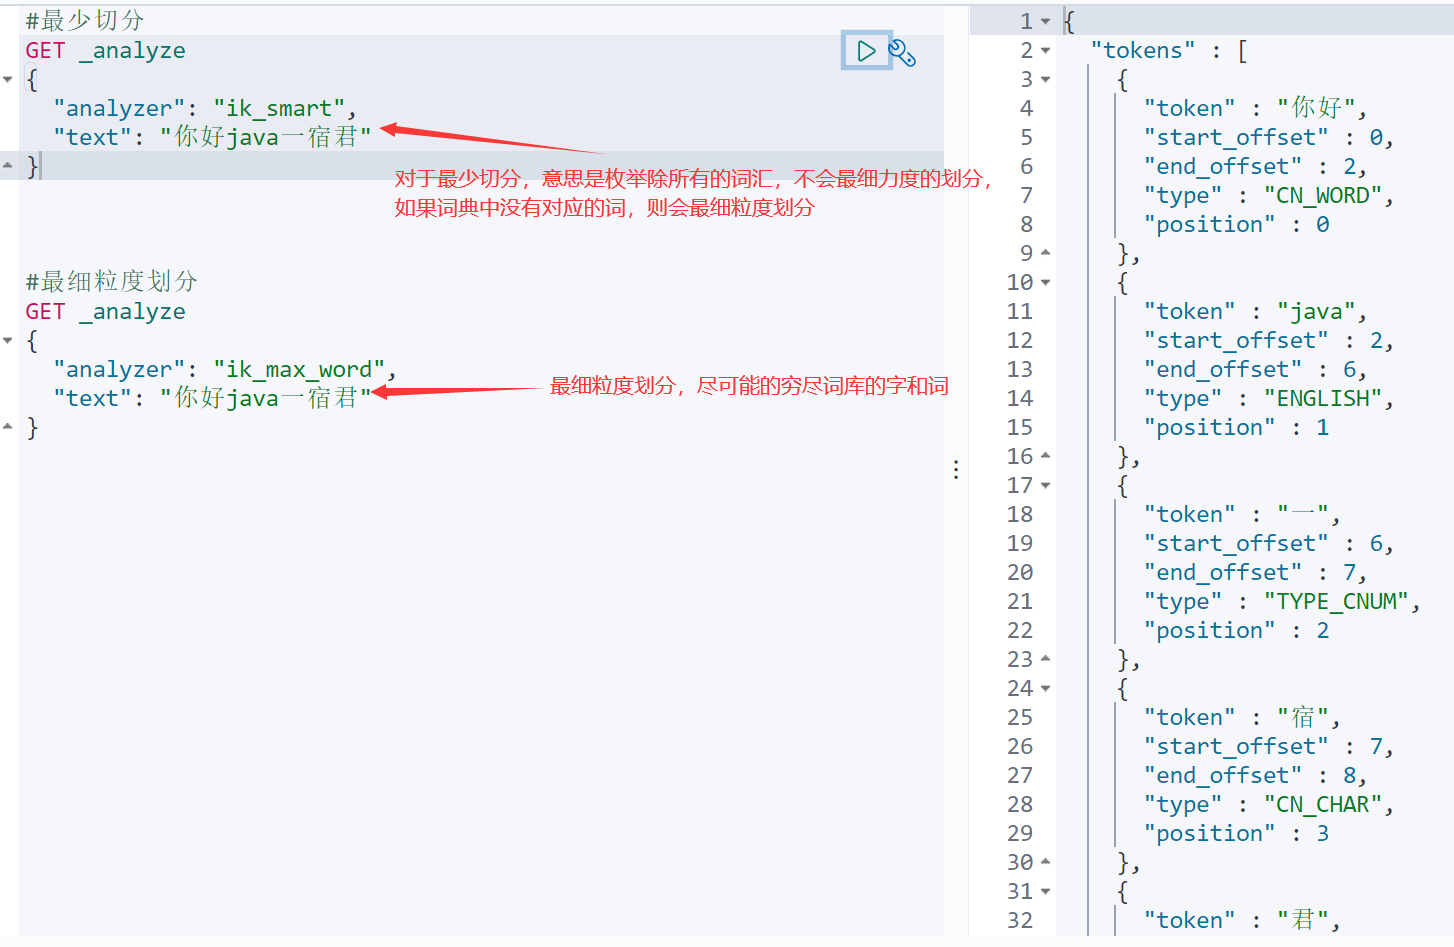Click the "一" token value

click(1303, 514)
